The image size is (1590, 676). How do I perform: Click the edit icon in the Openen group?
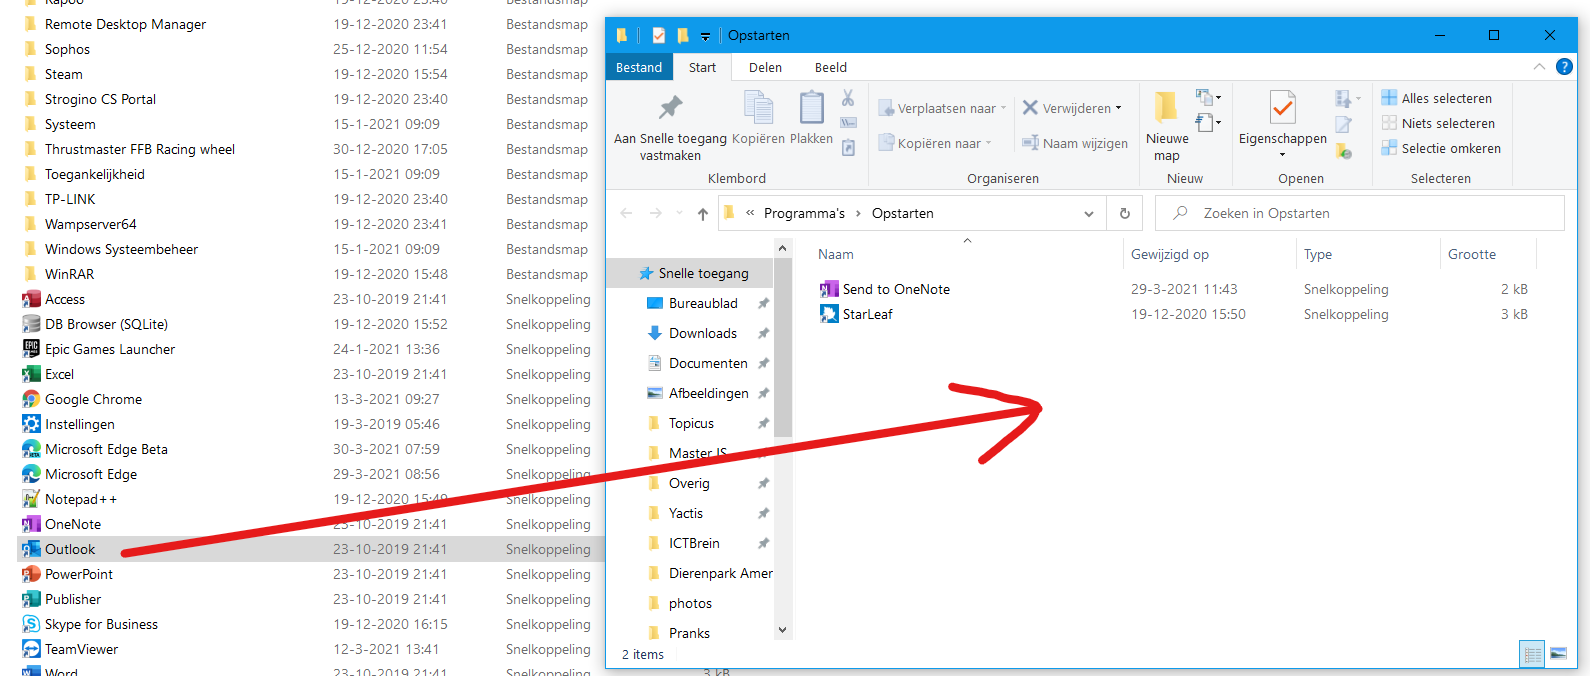pos(1344,125)
